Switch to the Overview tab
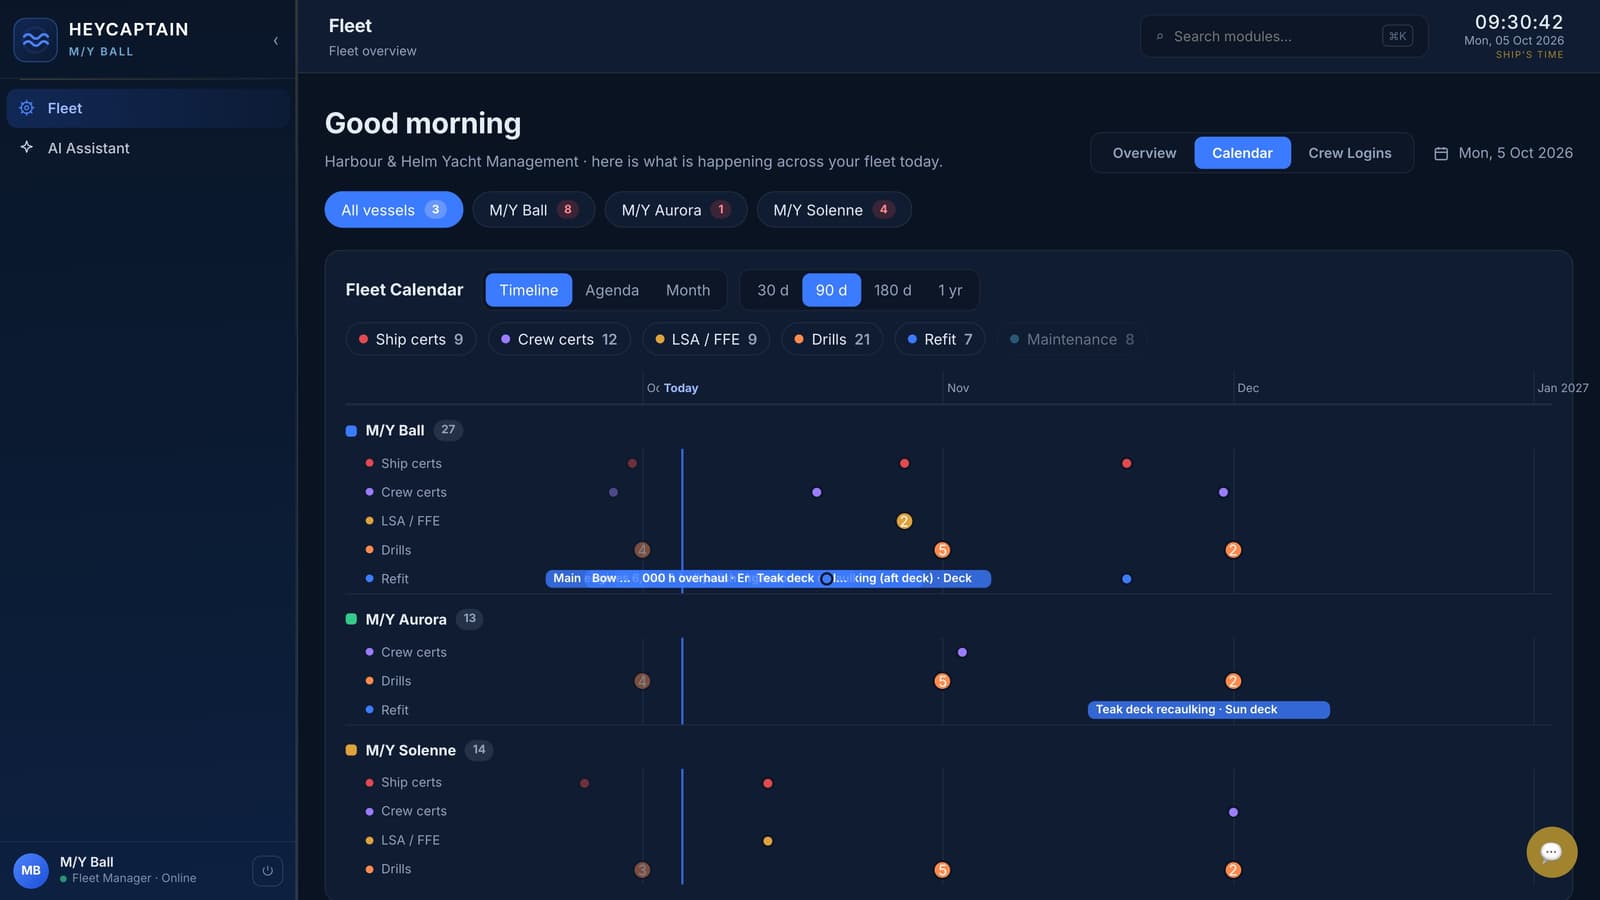The image size is (1600, 900). pos(1144,153)
